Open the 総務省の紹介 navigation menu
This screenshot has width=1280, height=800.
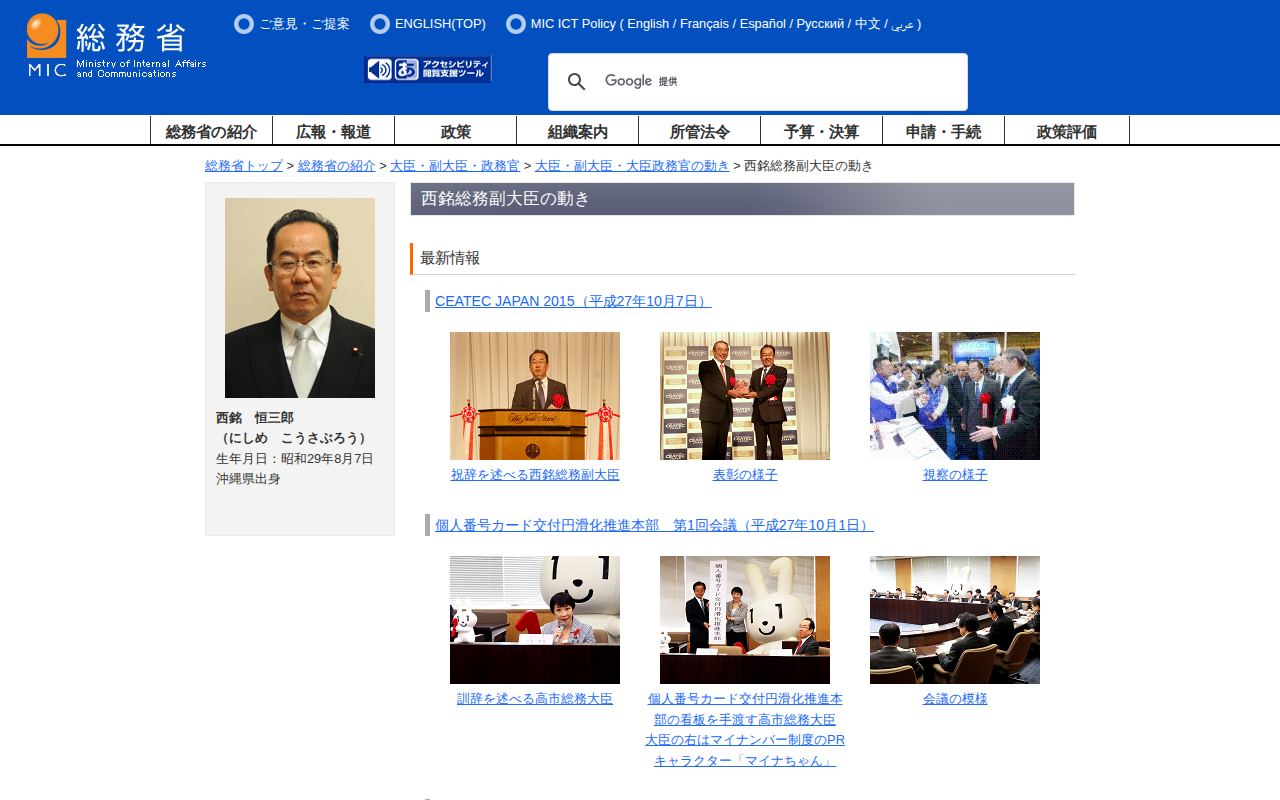(x=211, y=131)
